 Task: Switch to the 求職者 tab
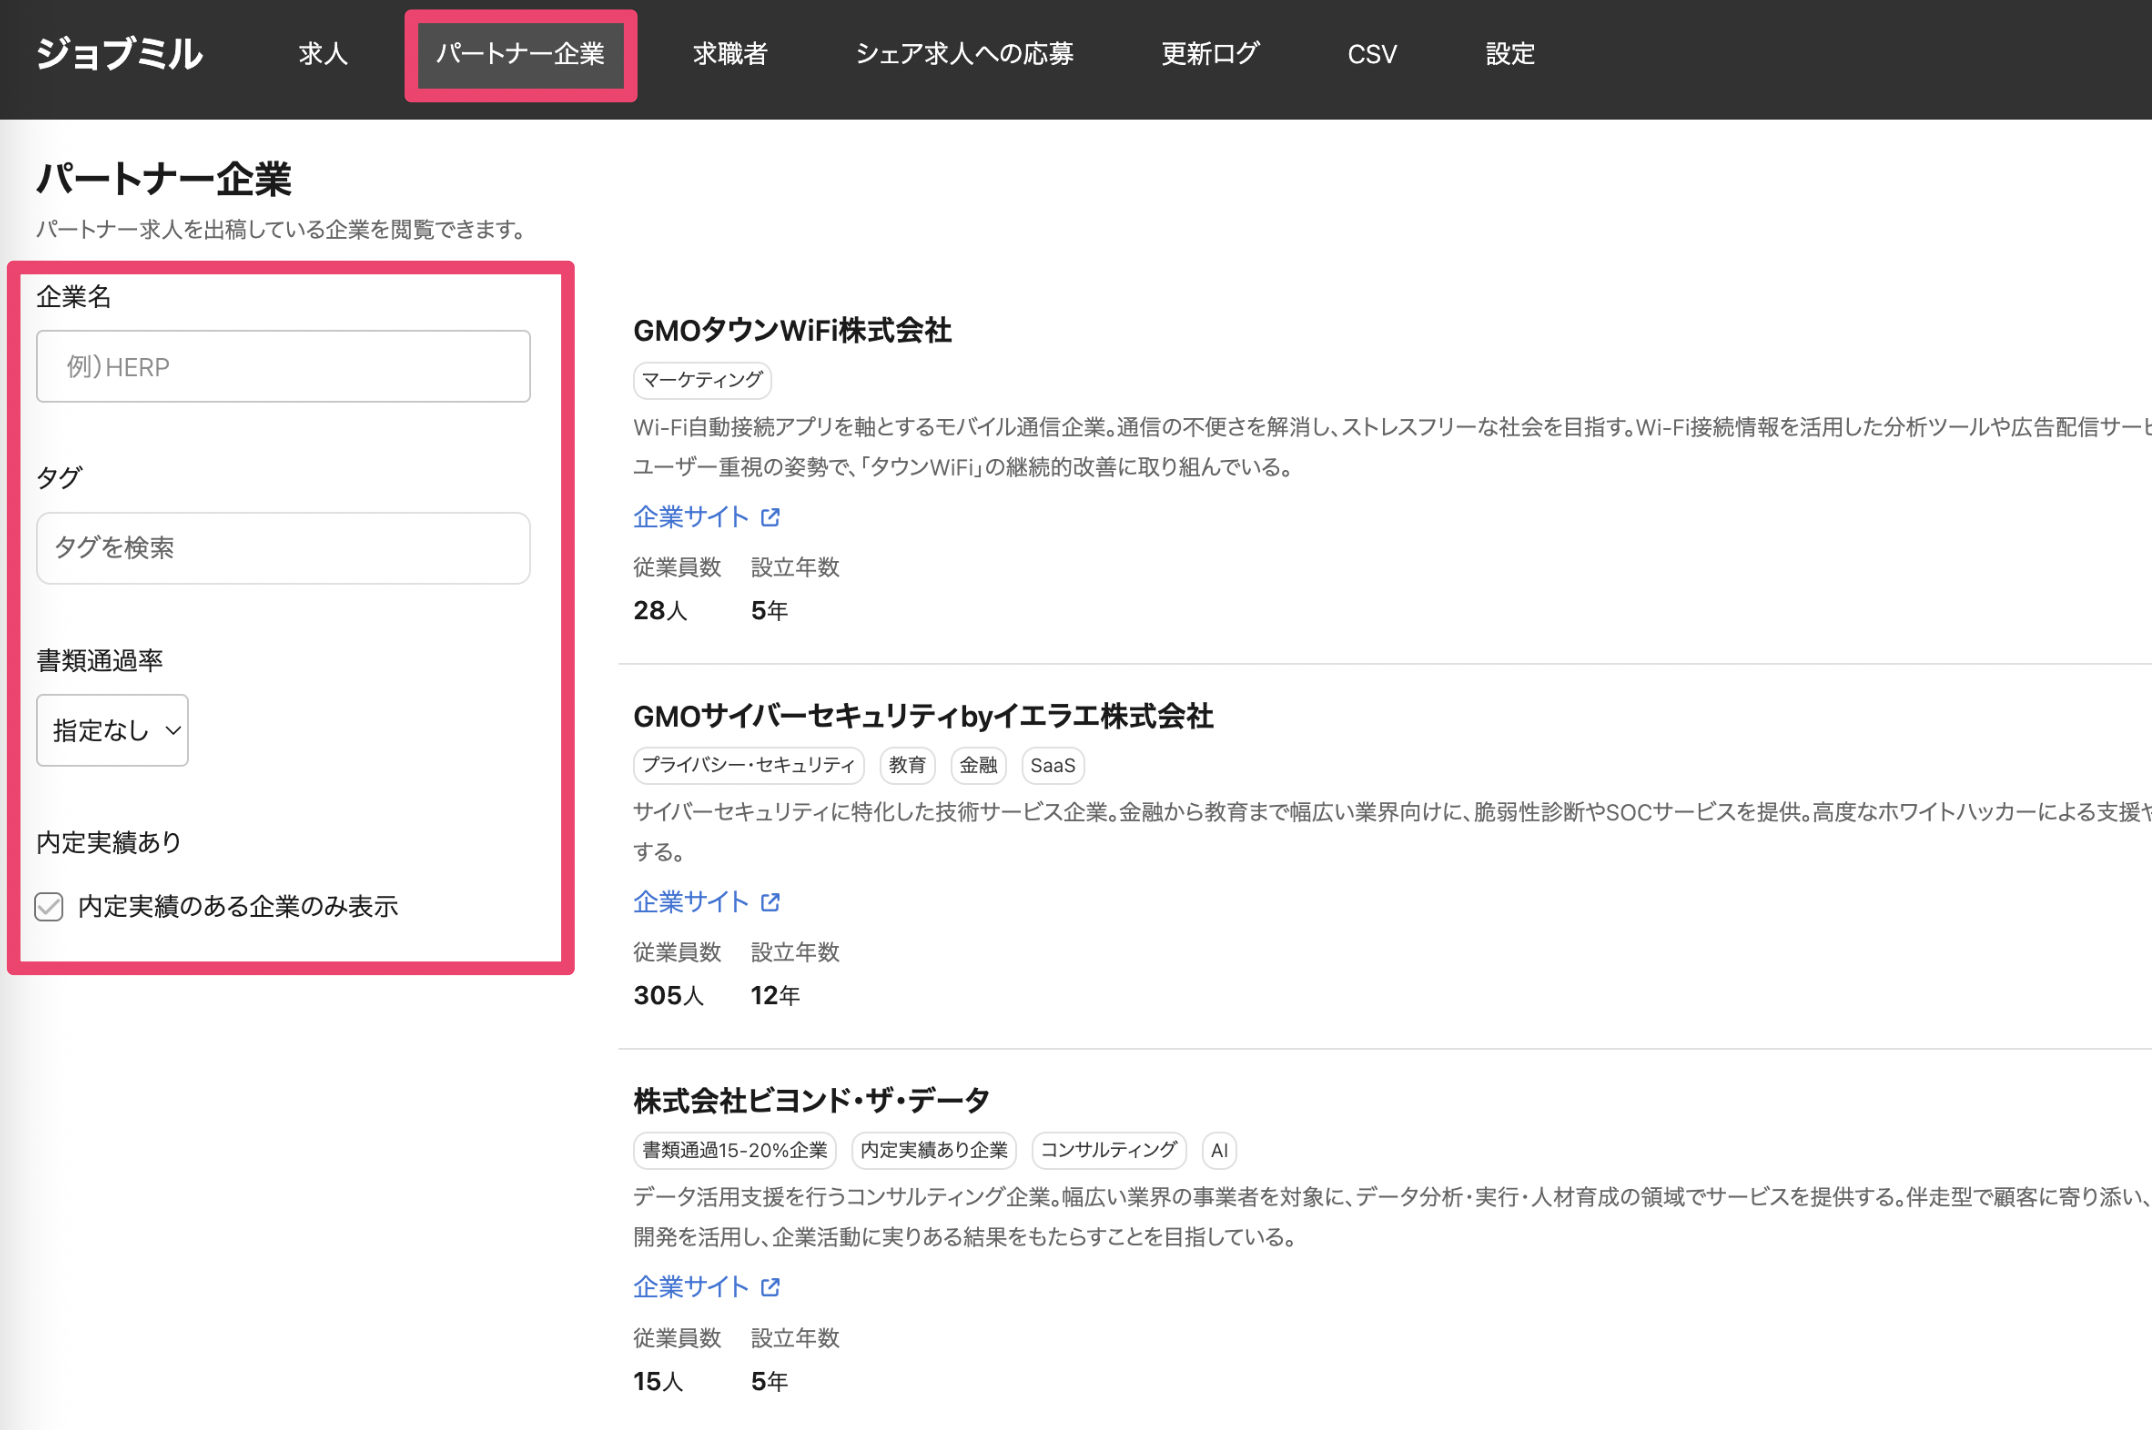(x=730, y=54)
